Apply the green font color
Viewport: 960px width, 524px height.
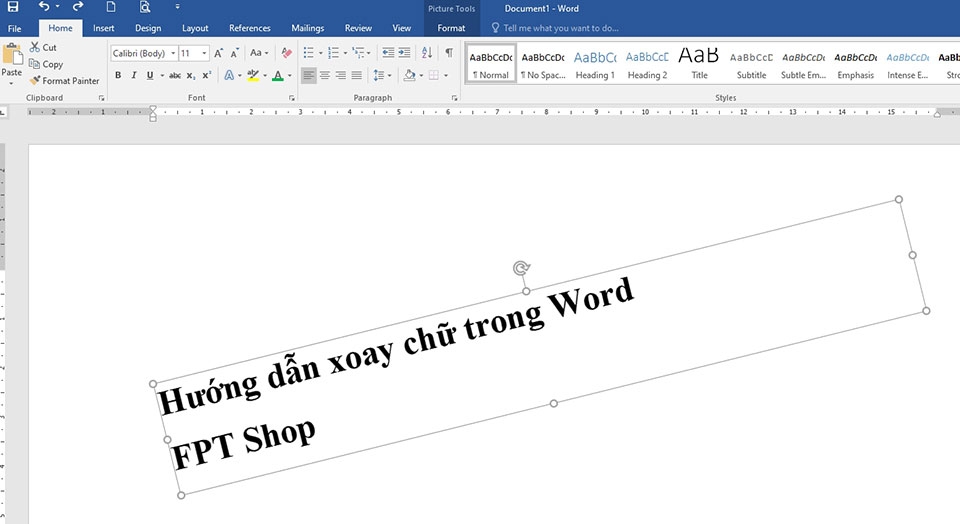click(x=278, y=75)
